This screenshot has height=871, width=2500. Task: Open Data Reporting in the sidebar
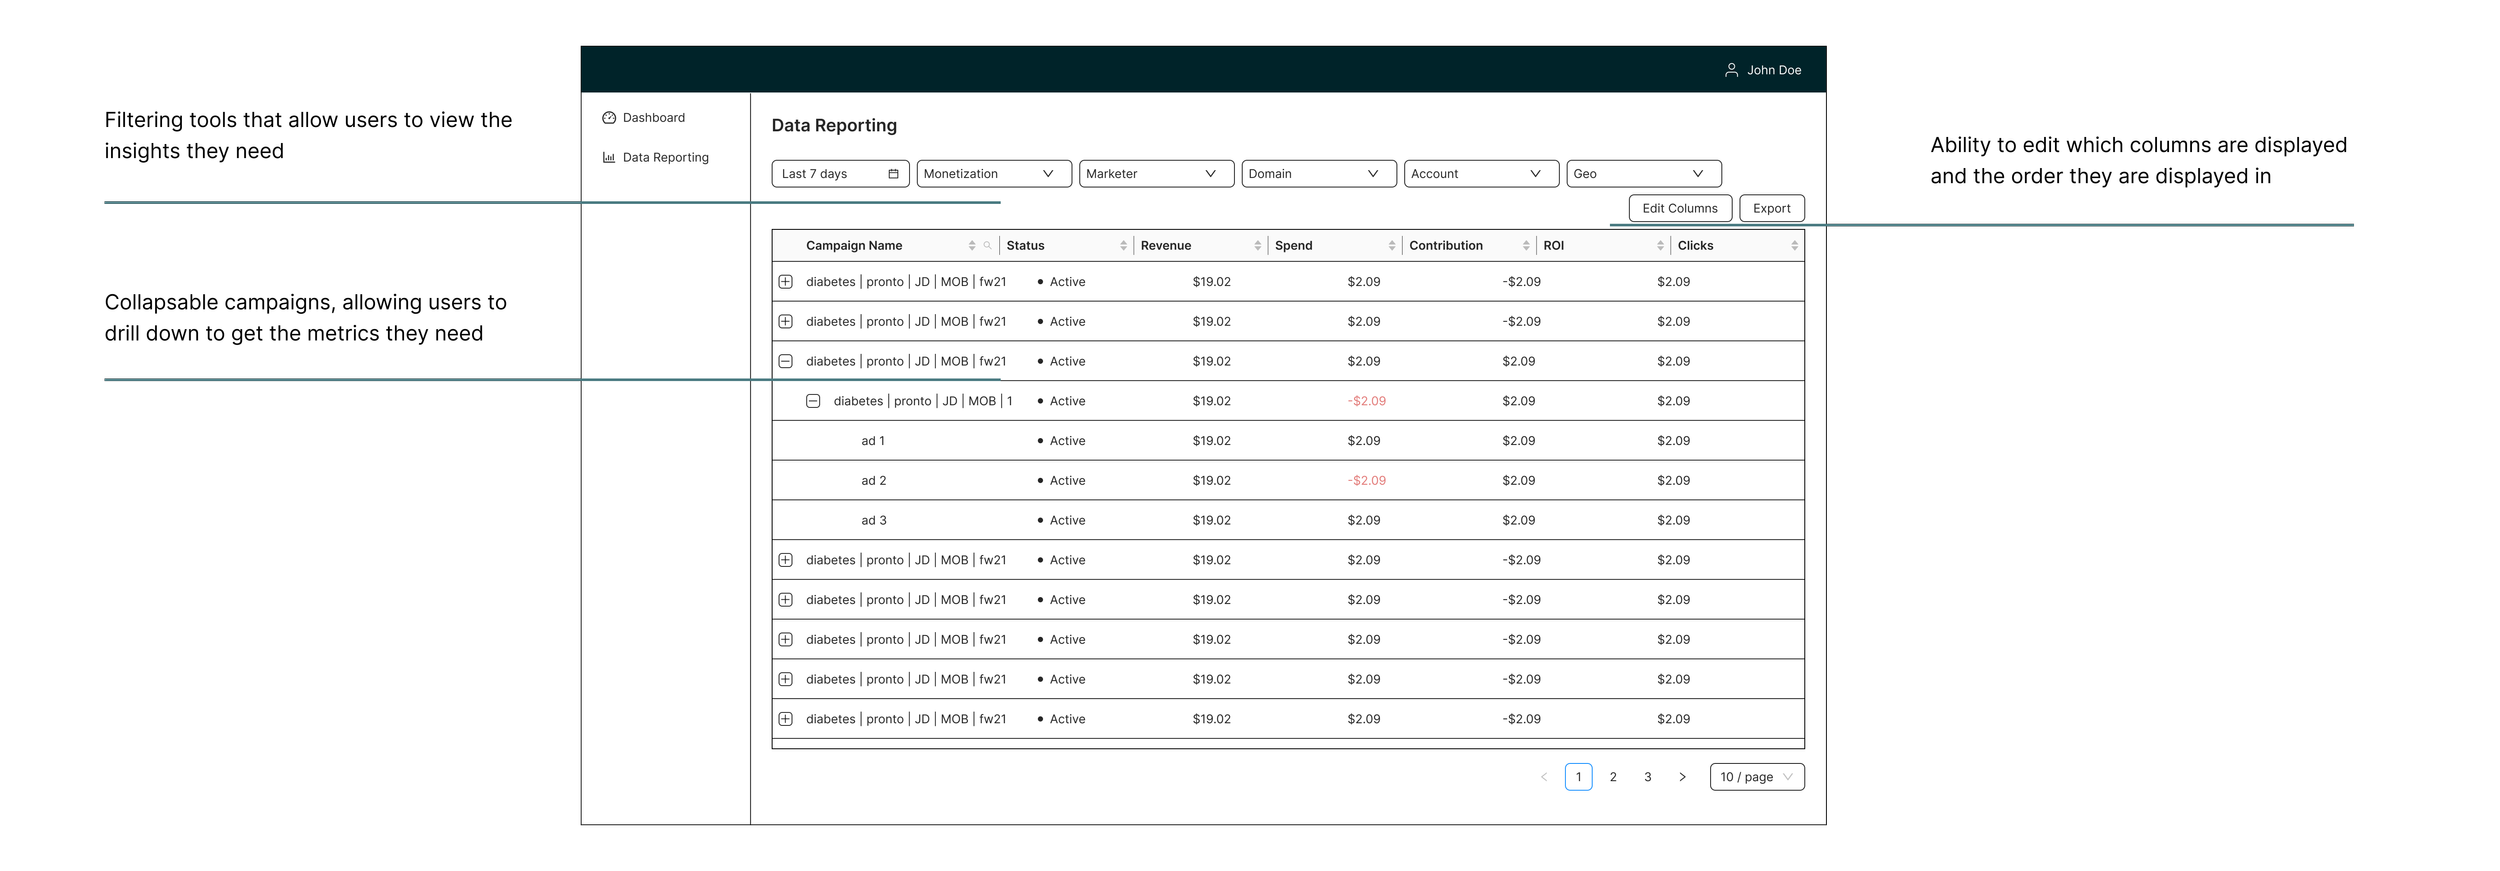(x=656, y=158)
